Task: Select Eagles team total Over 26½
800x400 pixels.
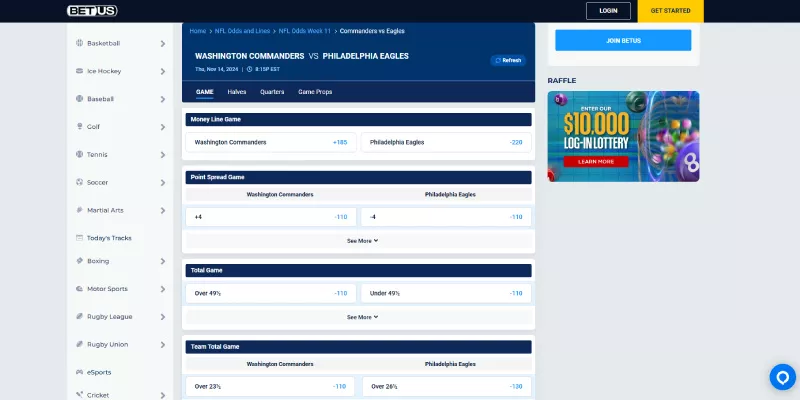Action: (x=447, y=387)
